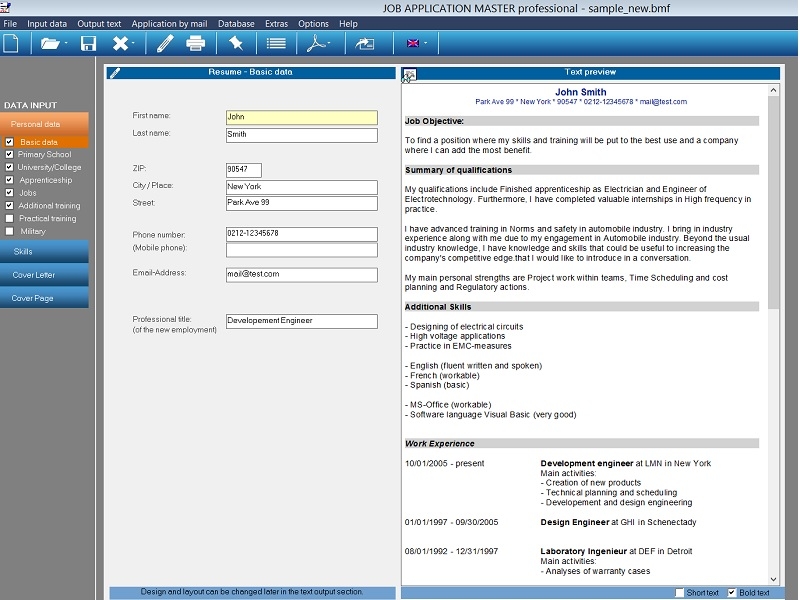This screenshot has width=800, height=600.
Task: Open the Skills section
Action: click(44, 252)
